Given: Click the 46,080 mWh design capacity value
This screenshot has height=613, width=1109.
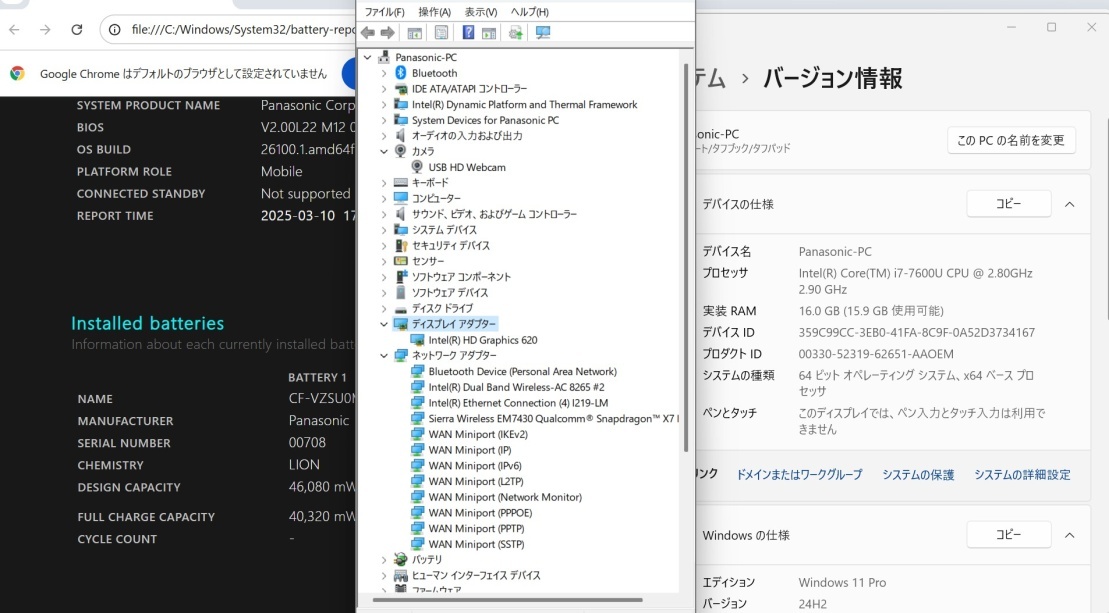Looking at the screenshot, I should point(322,487).
